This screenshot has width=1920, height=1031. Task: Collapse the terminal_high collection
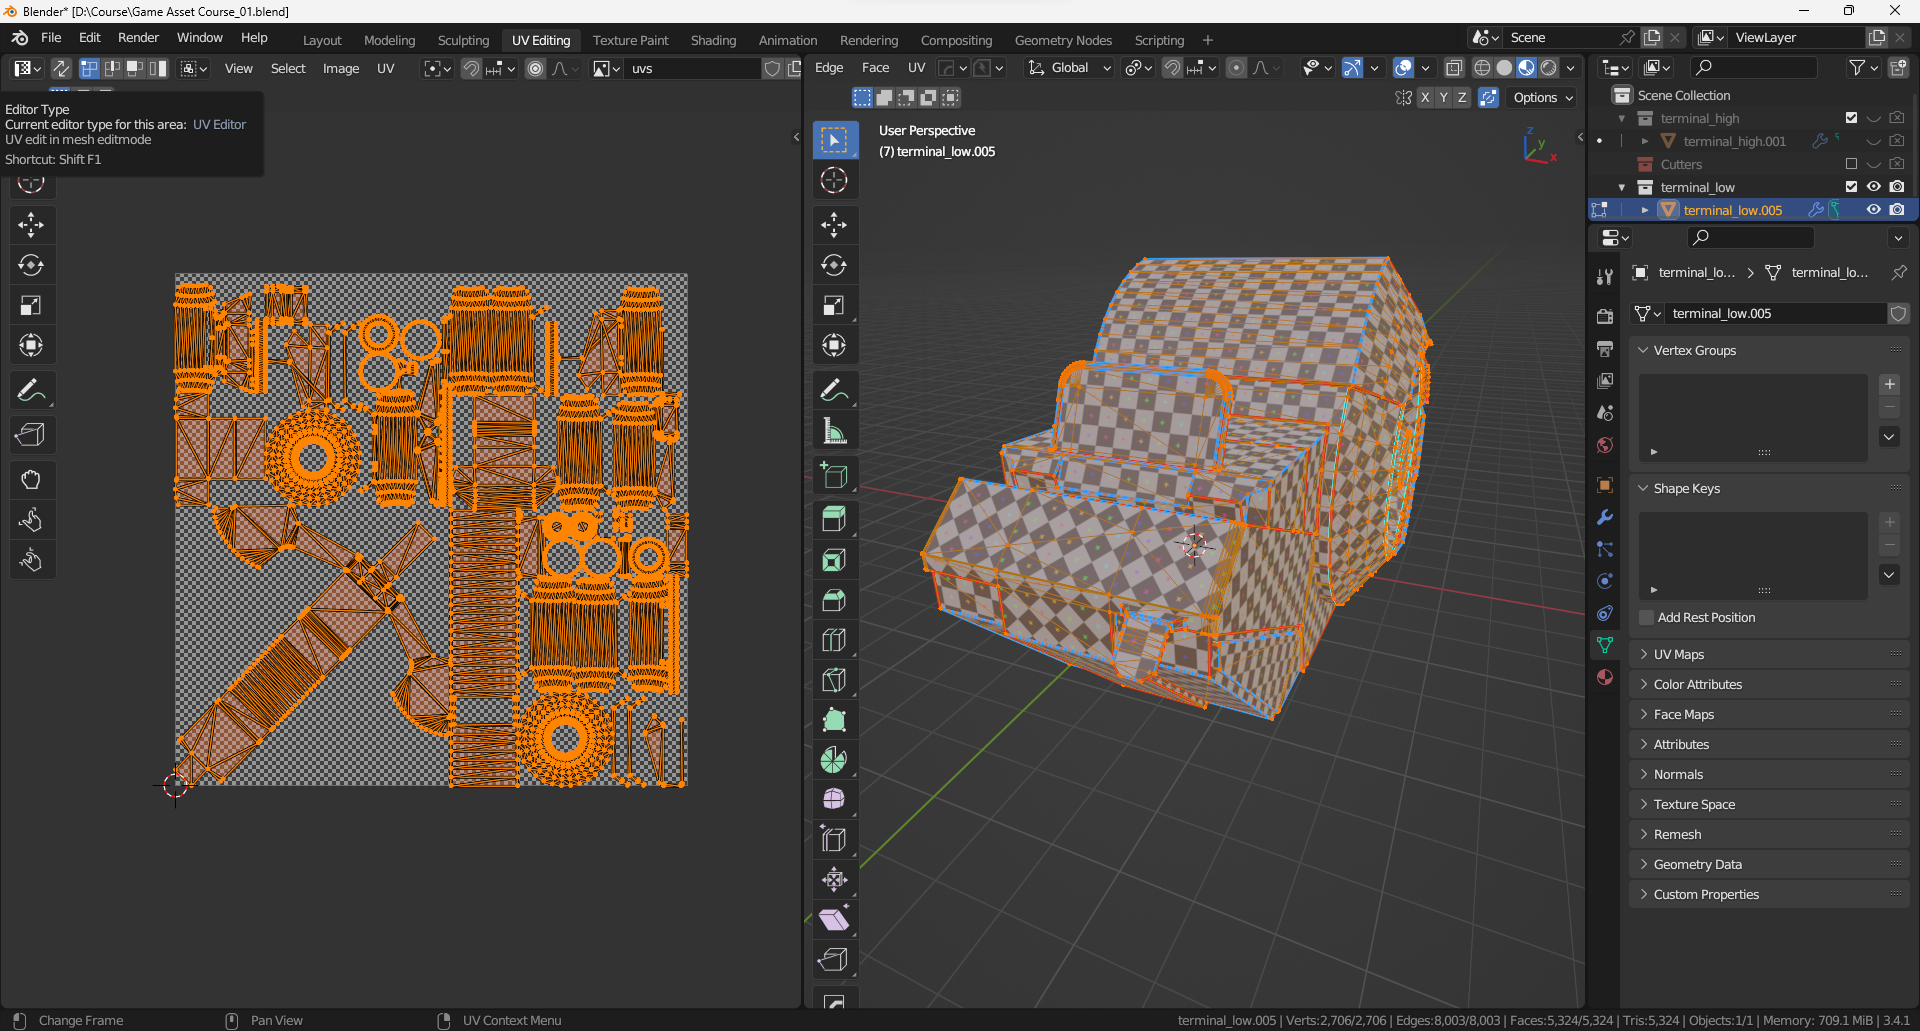[1622, 118]
